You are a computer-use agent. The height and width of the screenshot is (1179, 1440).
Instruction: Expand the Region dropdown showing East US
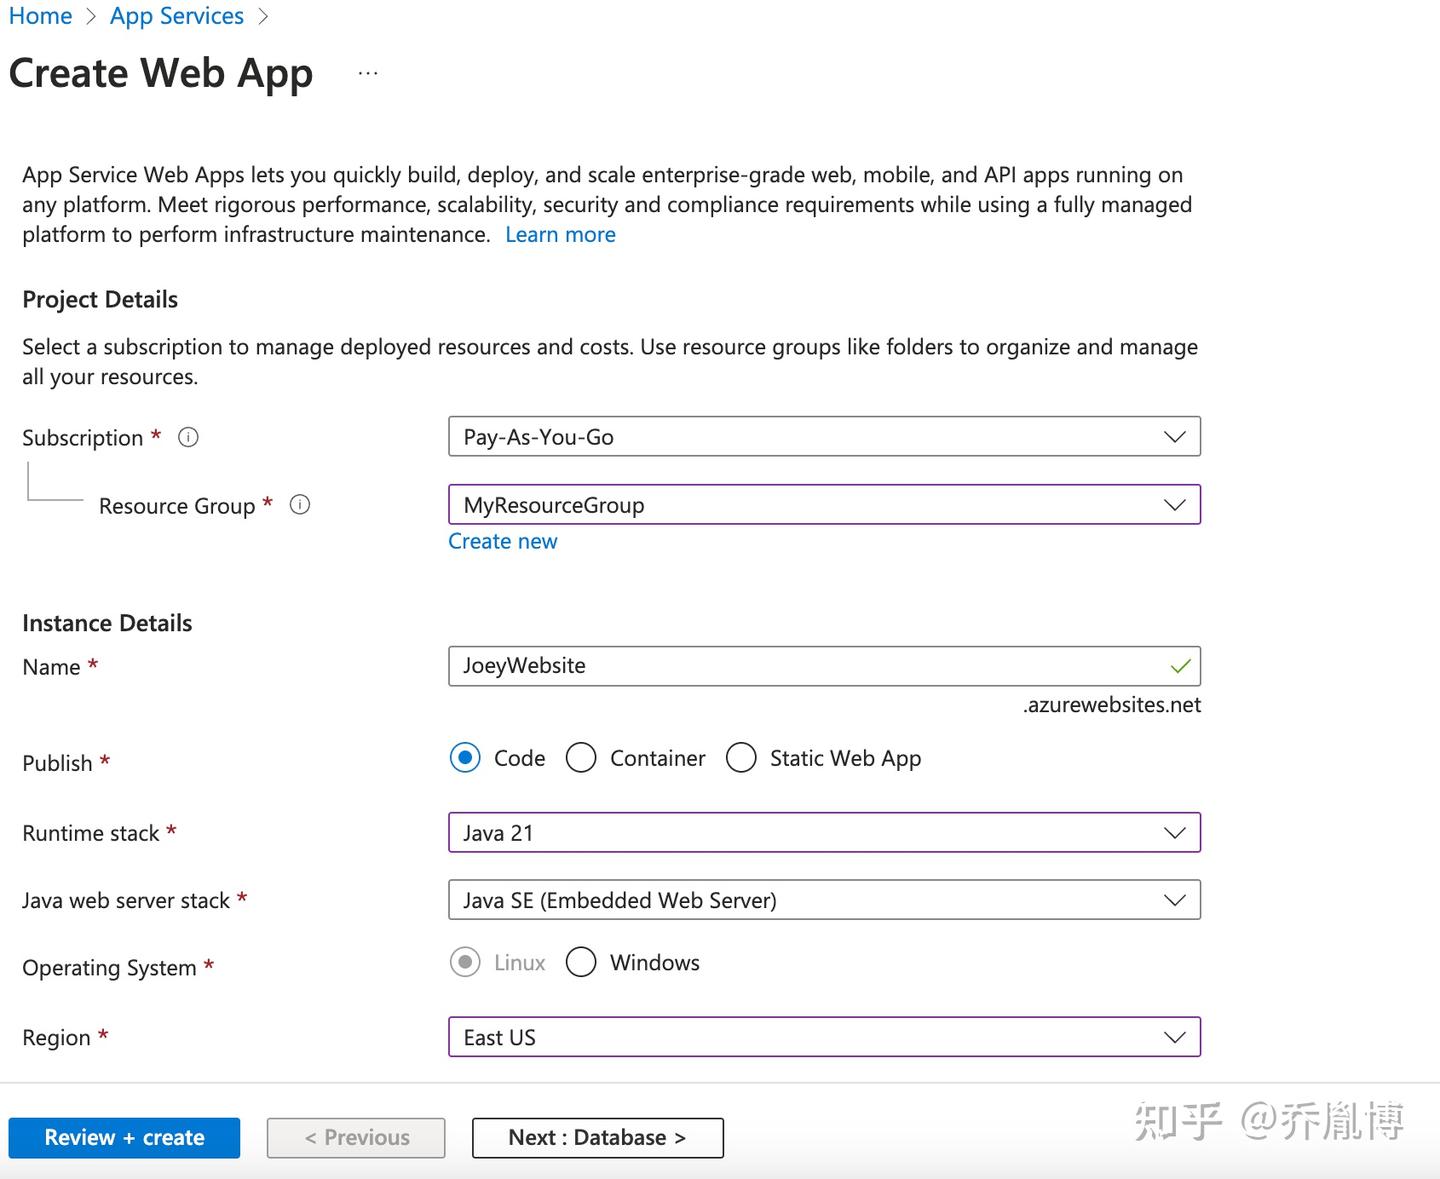coord(824,1037)
